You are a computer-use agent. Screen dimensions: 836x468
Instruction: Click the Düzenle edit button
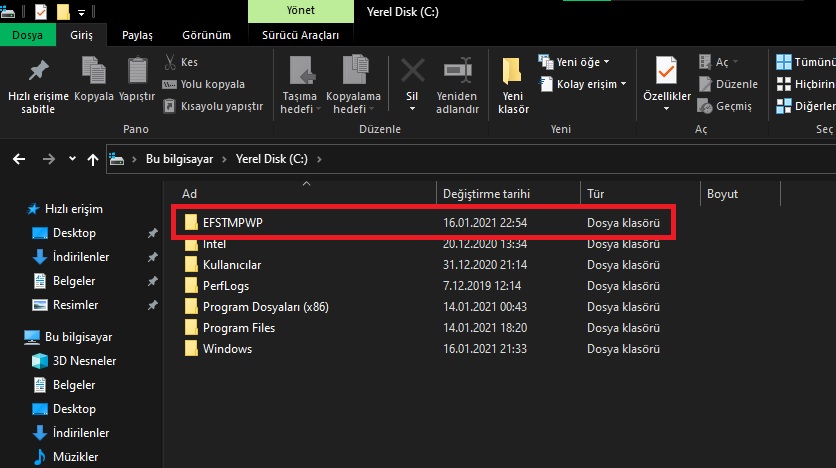pos(728,84)
